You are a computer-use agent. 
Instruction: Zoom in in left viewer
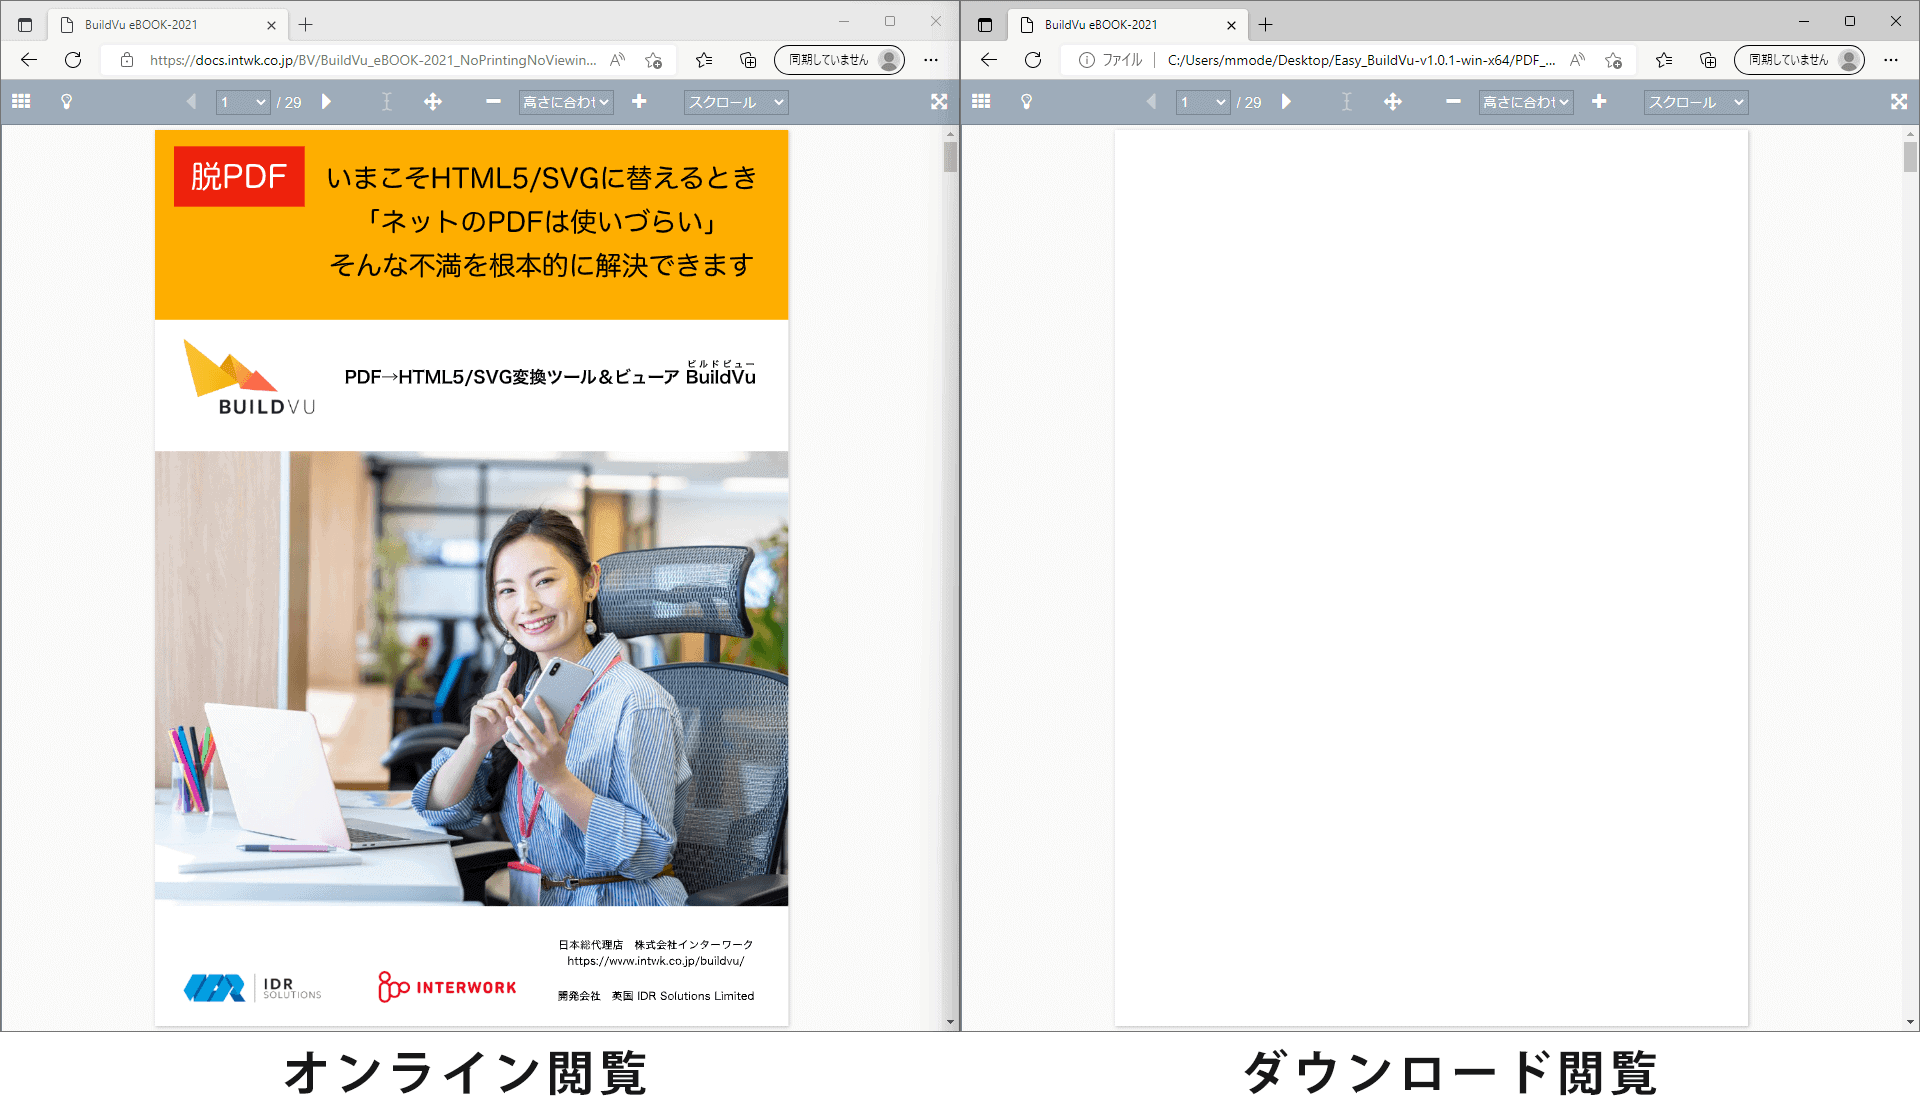639,101
